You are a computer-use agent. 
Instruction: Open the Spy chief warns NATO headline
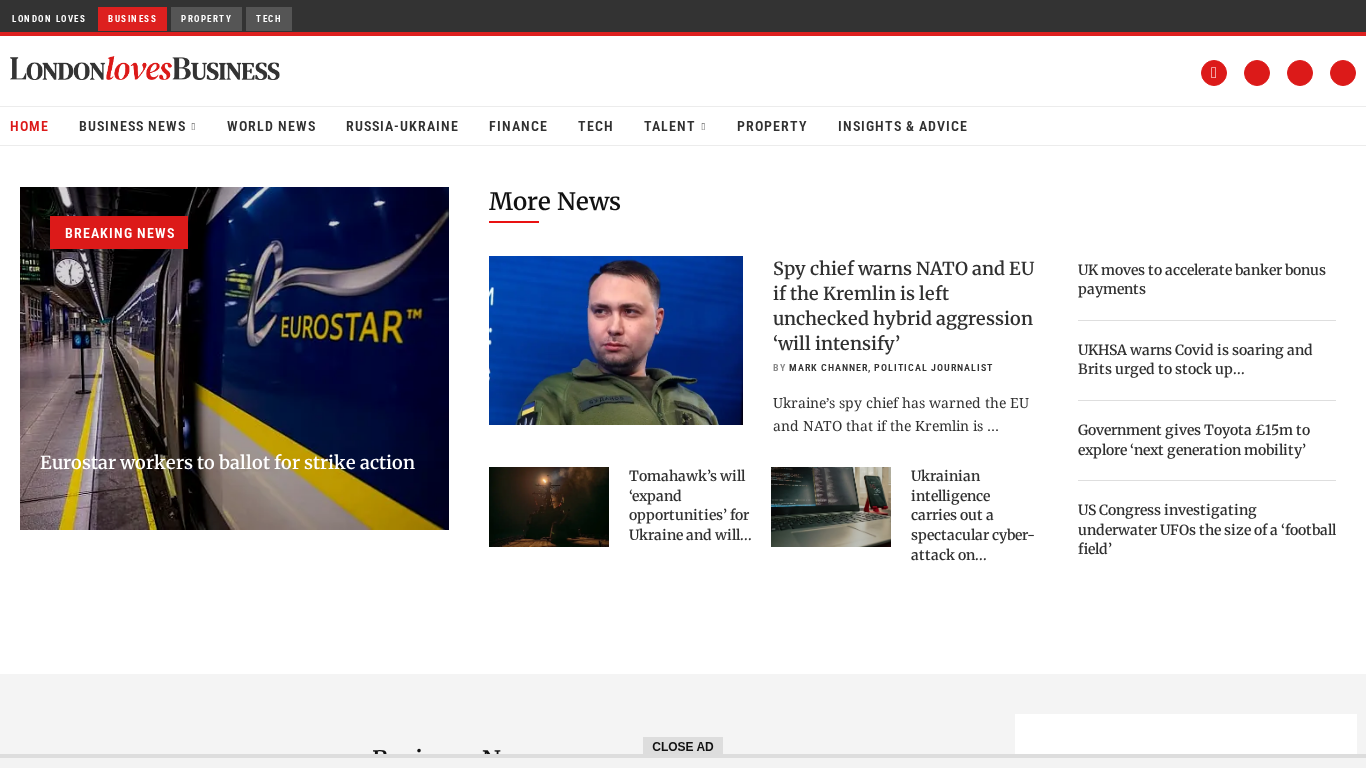[x=903, y=306]
